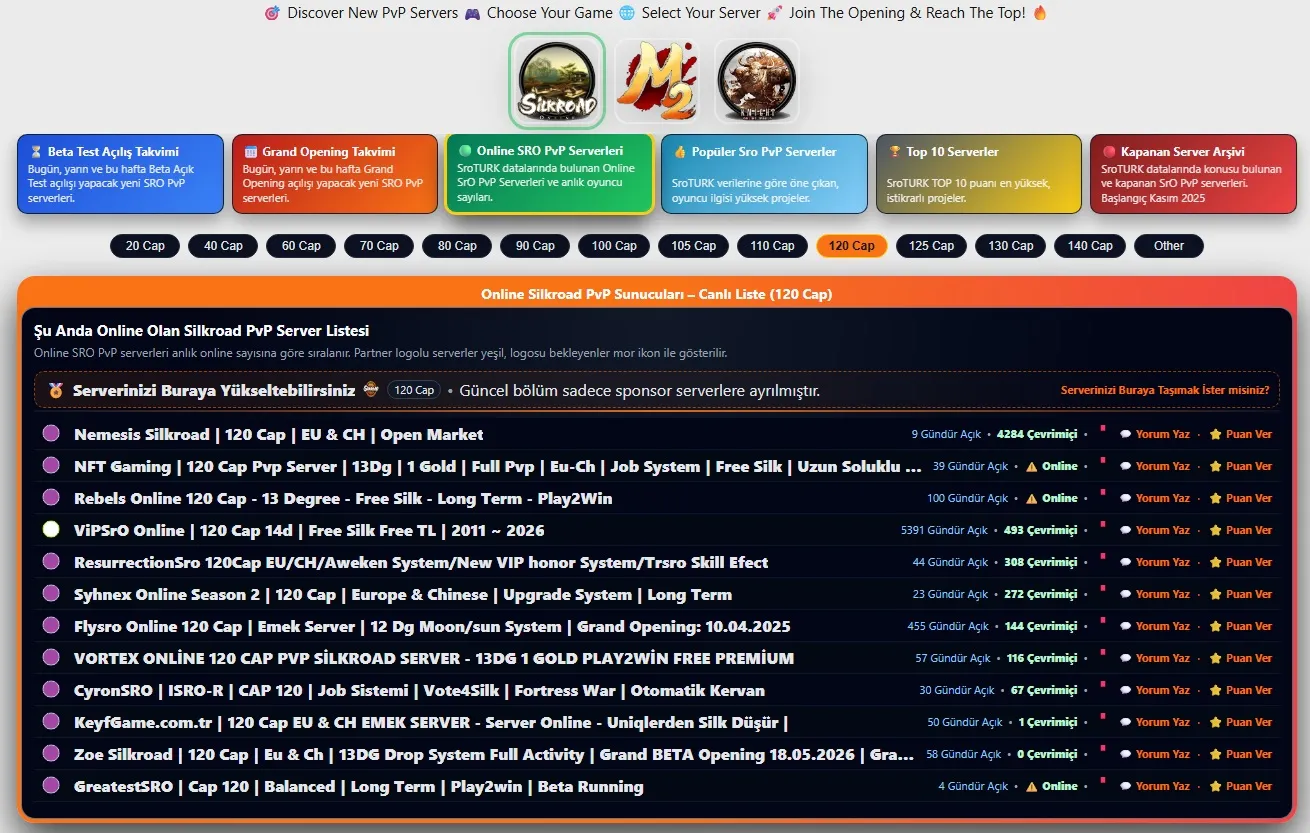Click Yorum Yaz for GreatestSRO

(1155, 786)
